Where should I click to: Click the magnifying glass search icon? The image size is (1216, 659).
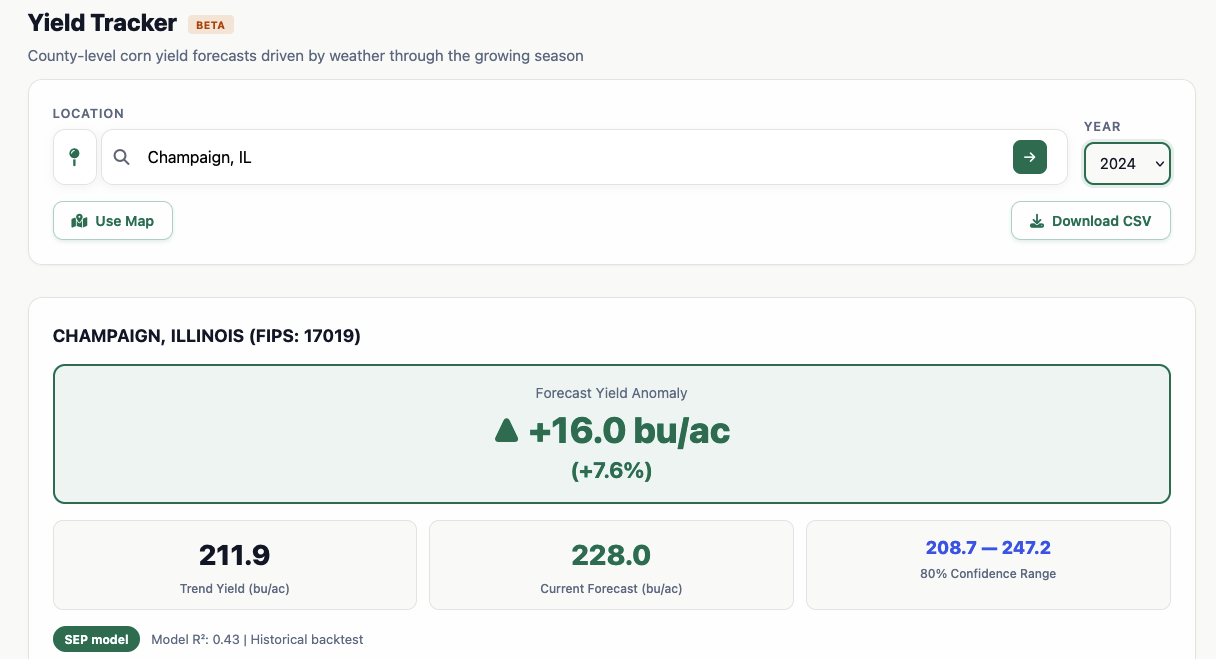pyautogui.click(x=121, y=157)
